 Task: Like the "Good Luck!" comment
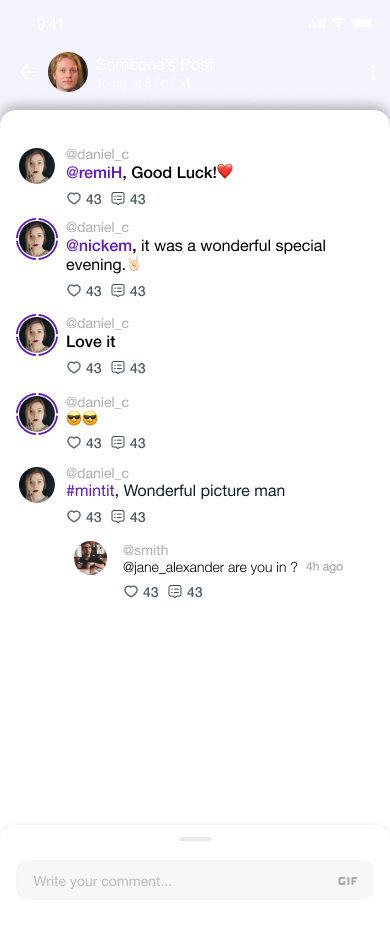click(x=73, y=198)
